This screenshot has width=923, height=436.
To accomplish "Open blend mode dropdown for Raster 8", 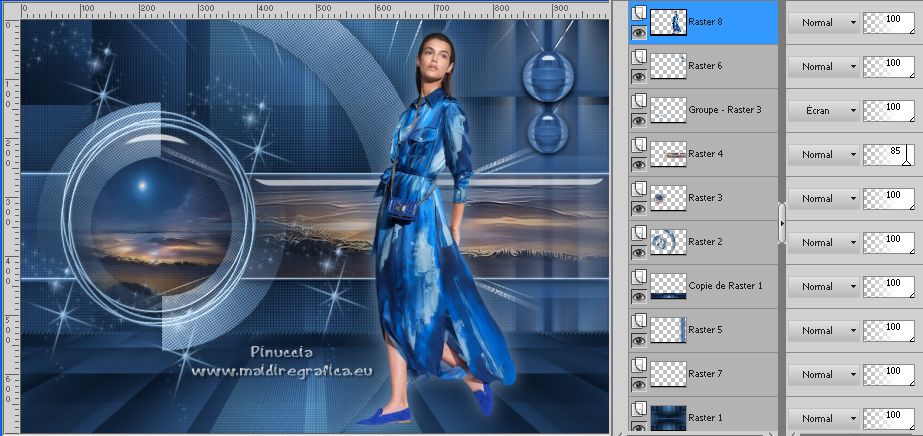I will click(x=823, y=23).
